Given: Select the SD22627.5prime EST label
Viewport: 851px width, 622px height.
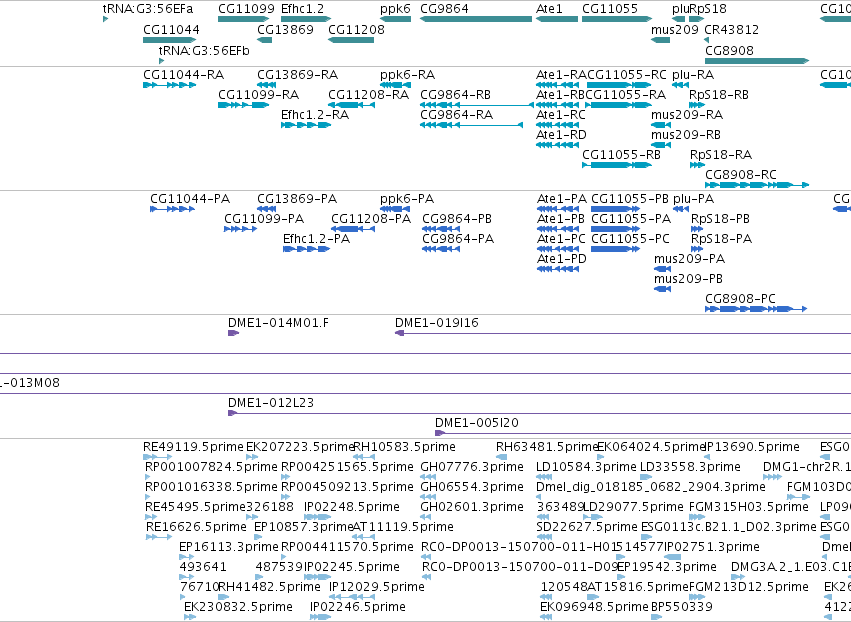Looking at the screenshot, I should tap(587, 526).
